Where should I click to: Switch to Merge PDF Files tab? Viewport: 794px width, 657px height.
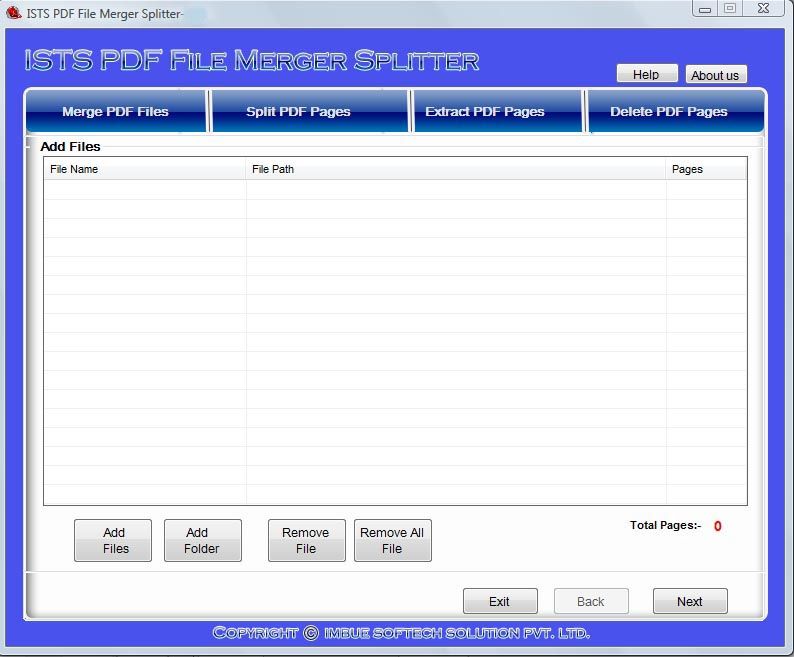coord(115,111)
